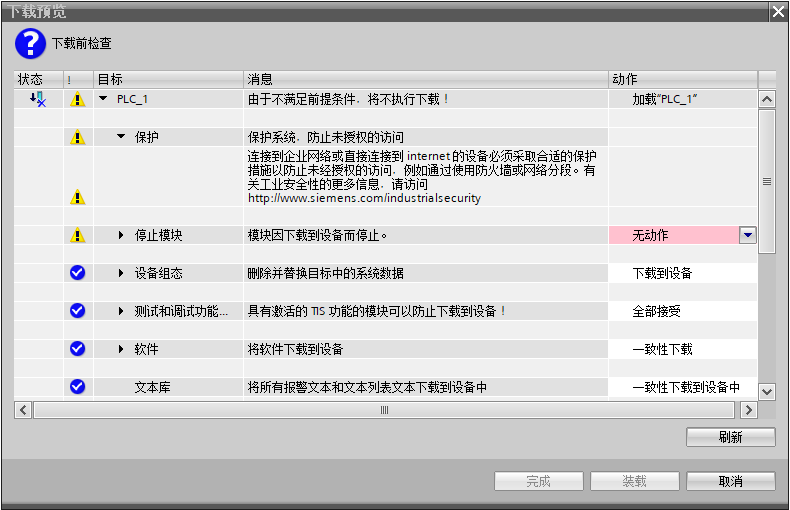Click the 动作 column header

tap(683, 79)
